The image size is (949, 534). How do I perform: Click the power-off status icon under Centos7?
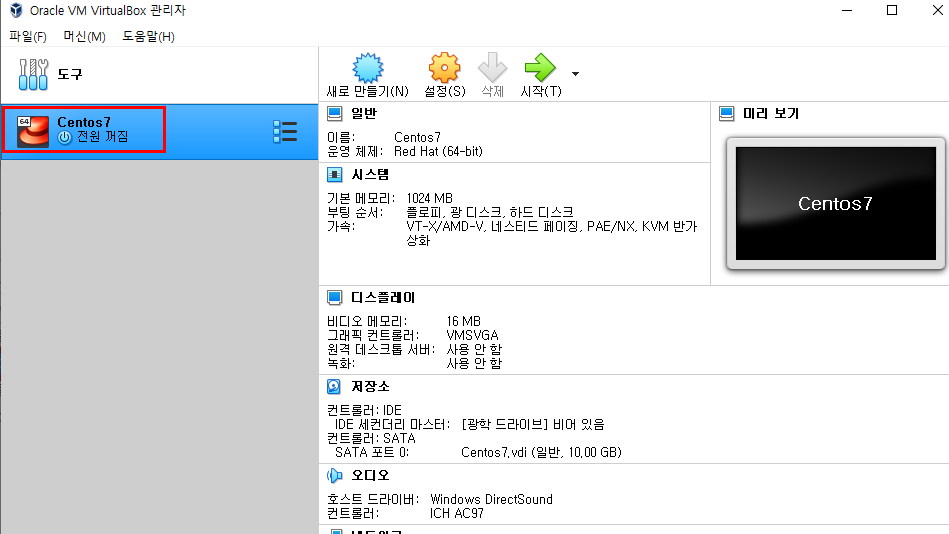pyautogui.click(x=65, y=137)
